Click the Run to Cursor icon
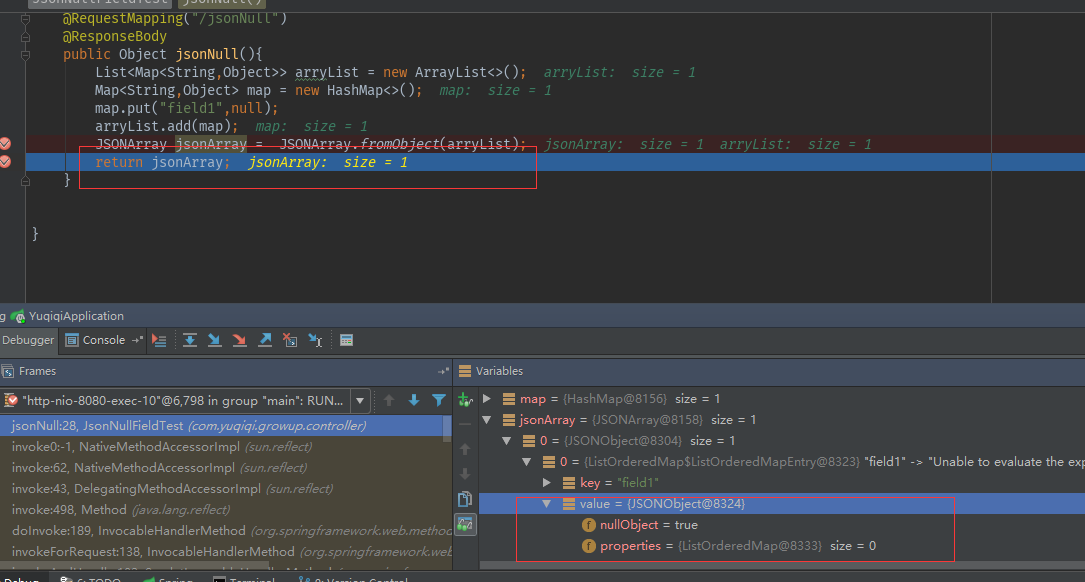 click(x=316, y=340)
